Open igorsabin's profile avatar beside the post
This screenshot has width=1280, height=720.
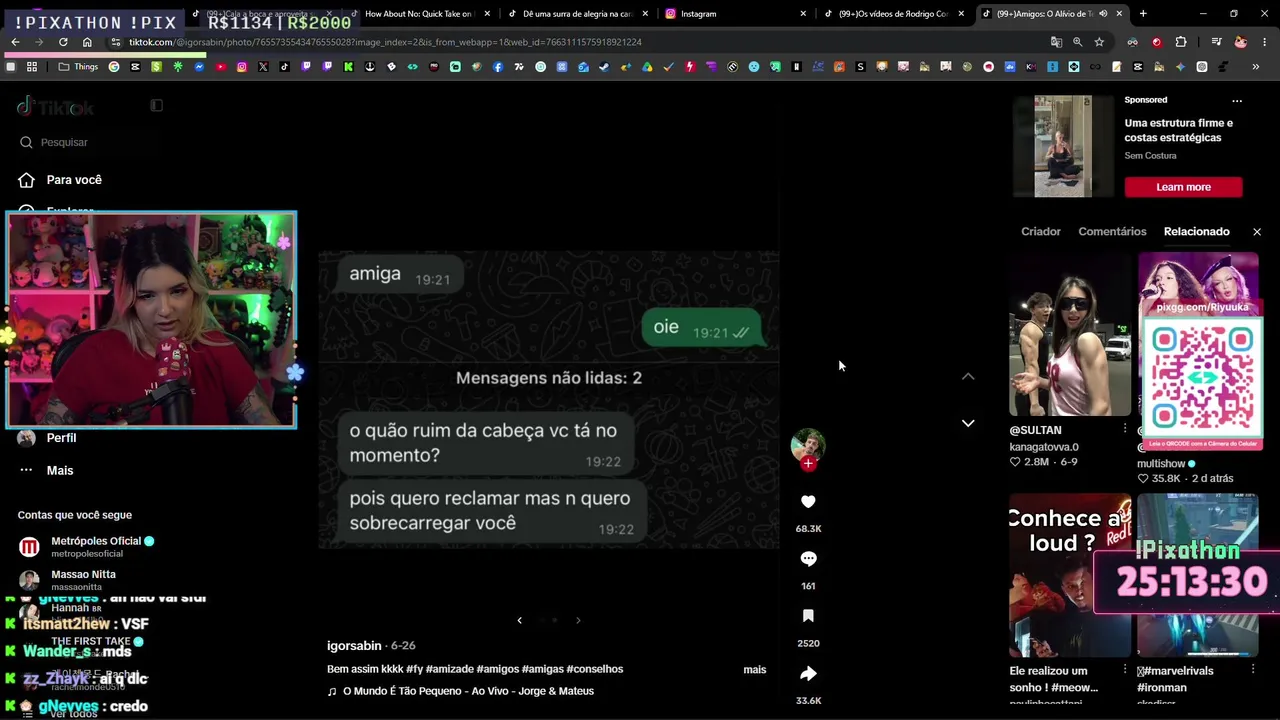tap(808, 445)
